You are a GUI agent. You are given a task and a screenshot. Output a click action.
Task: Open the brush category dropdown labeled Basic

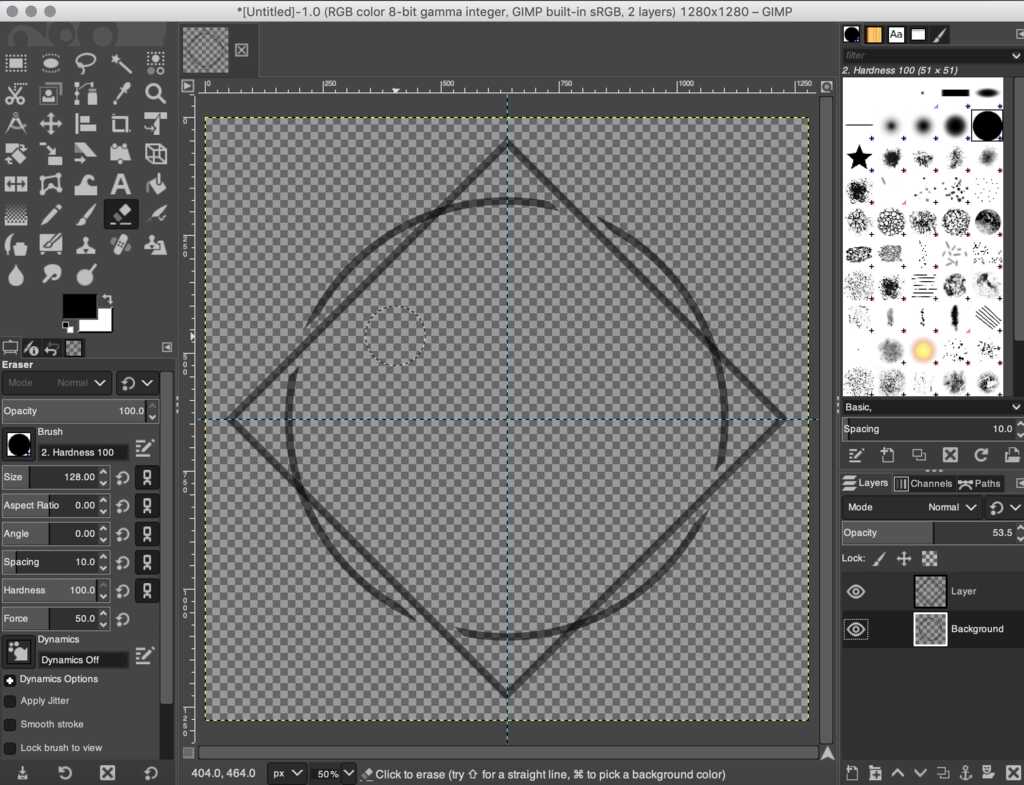coord(930,407)
